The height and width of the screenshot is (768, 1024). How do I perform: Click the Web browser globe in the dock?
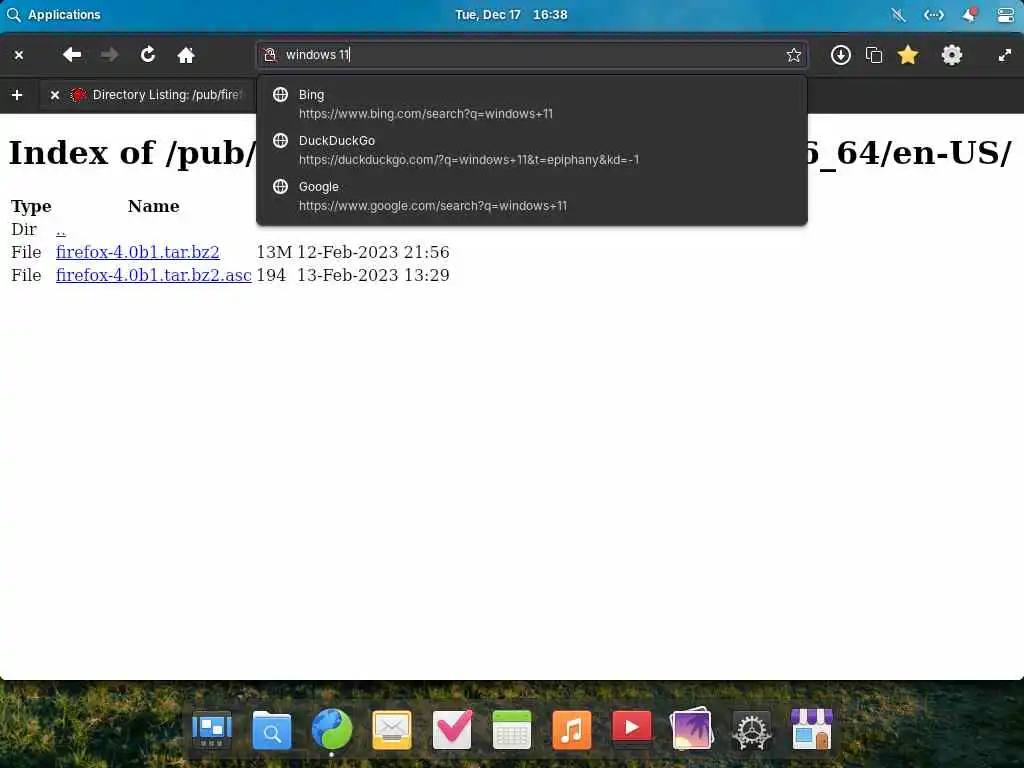[332, 729]
